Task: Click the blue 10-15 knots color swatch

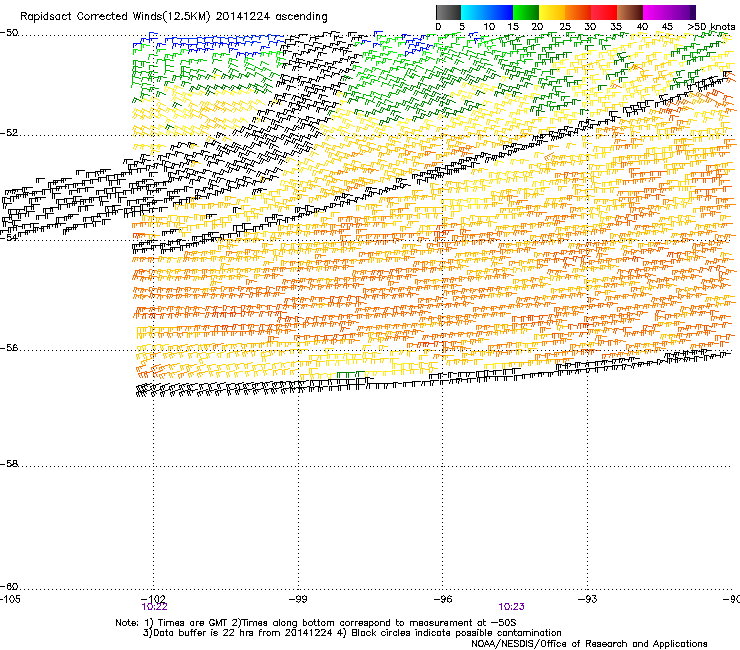Action: click(x=500, y=12)
